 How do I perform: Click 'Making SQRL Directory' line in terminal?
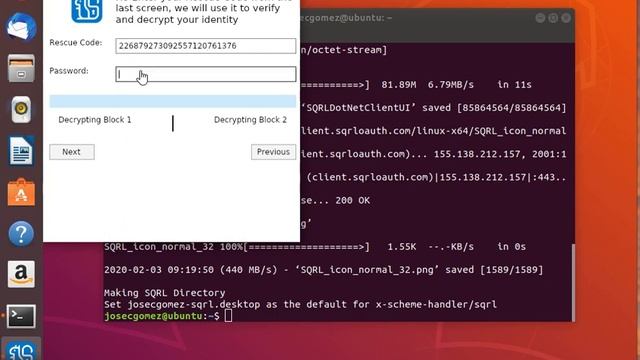point(164,293)
